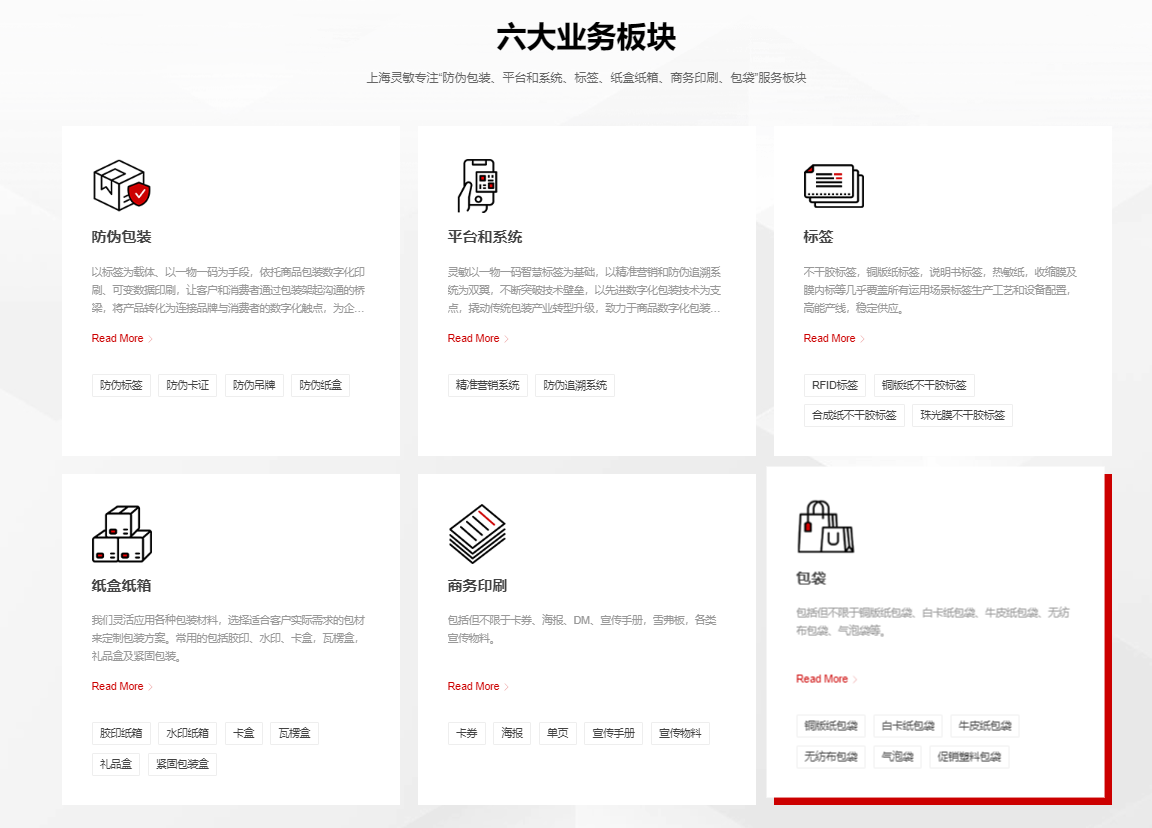Click the layered paper printing icon
This screenshot has height=828, width=1152.
[477, 533]
